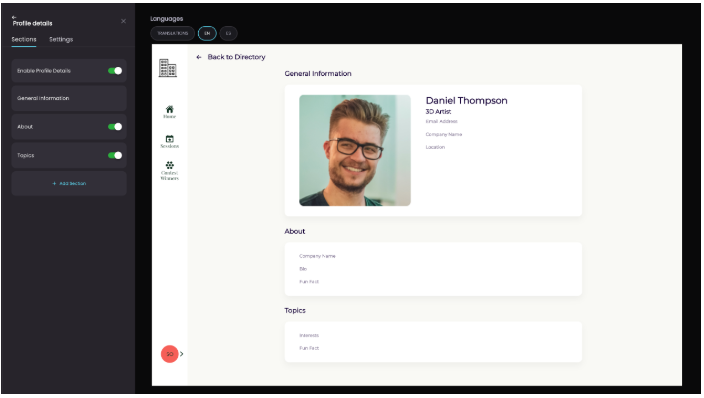Click the name Daniel Thompson
This screenshot has height=398, width=704.
click(x=466, y=101)
